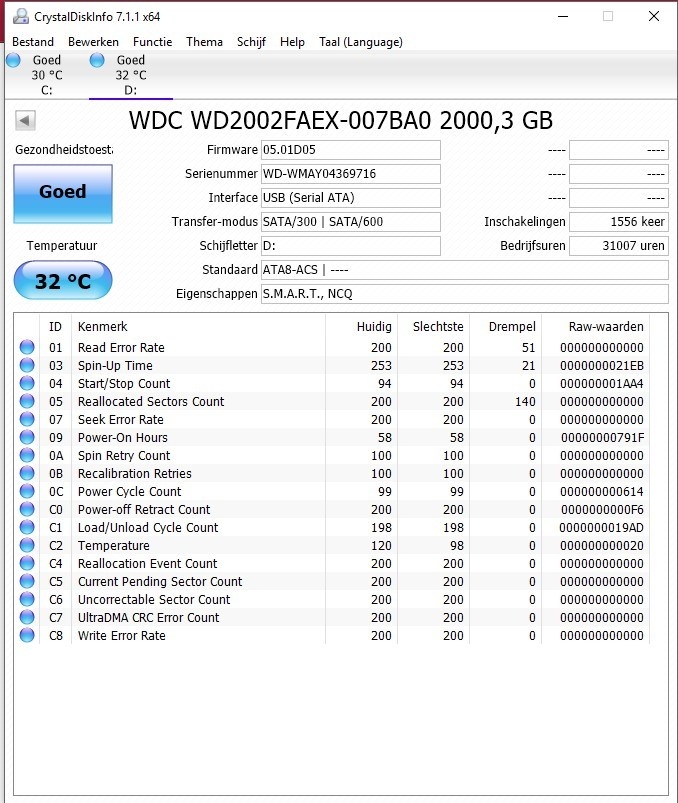The width and height of the screenshot is (678, 803).
Task: Click the serial number field WD-WMAY04369716
Action: tap(351, 174)
